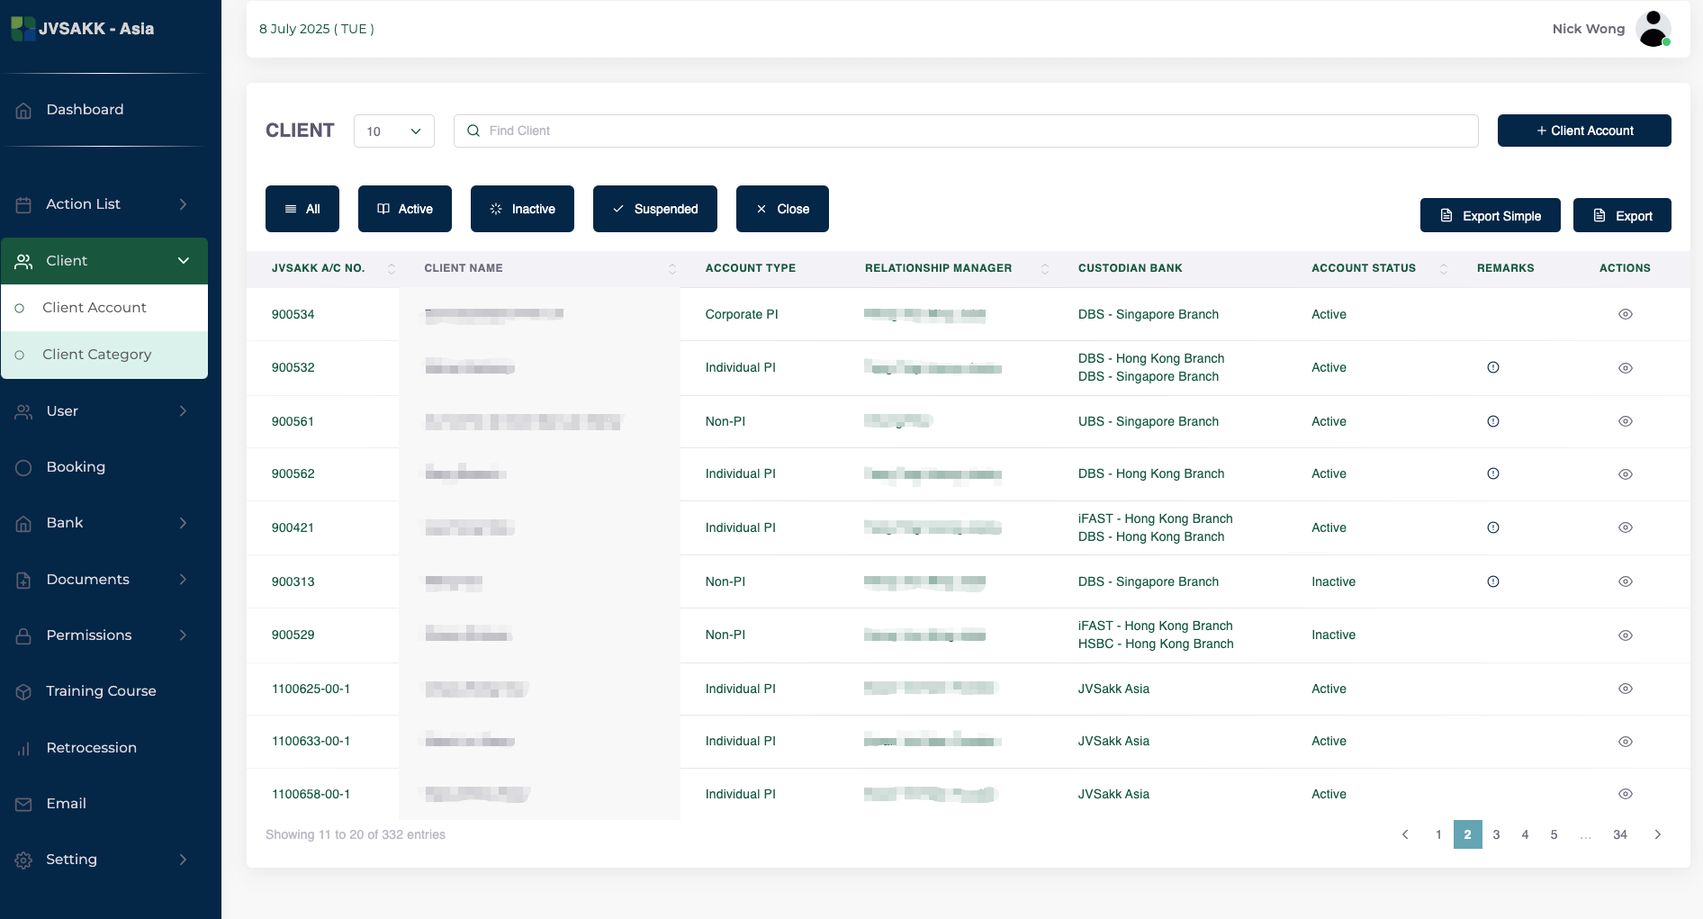The height and width of the screenshot is (919, 1703).
Task: Filter clients by Suspended status
Action: point(655,209)
